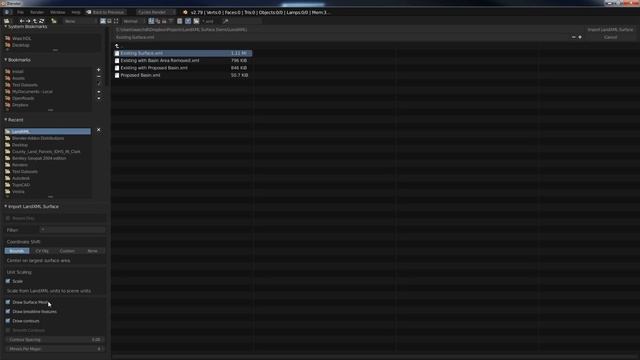Open the Render menu
Image resolution: width=640 pixels, height=360 pixels.
37,12
